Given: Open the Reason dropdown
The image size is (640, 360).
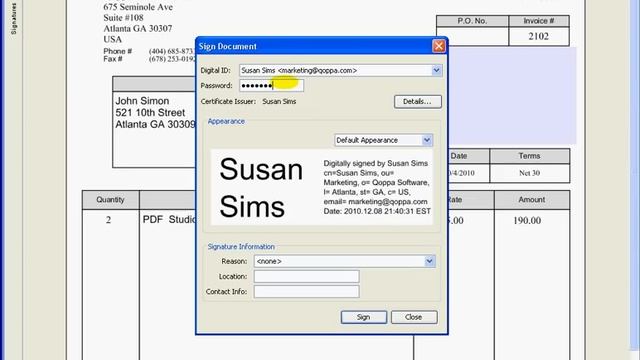Looking at the screenshot, I should click(x=429, y=261).
